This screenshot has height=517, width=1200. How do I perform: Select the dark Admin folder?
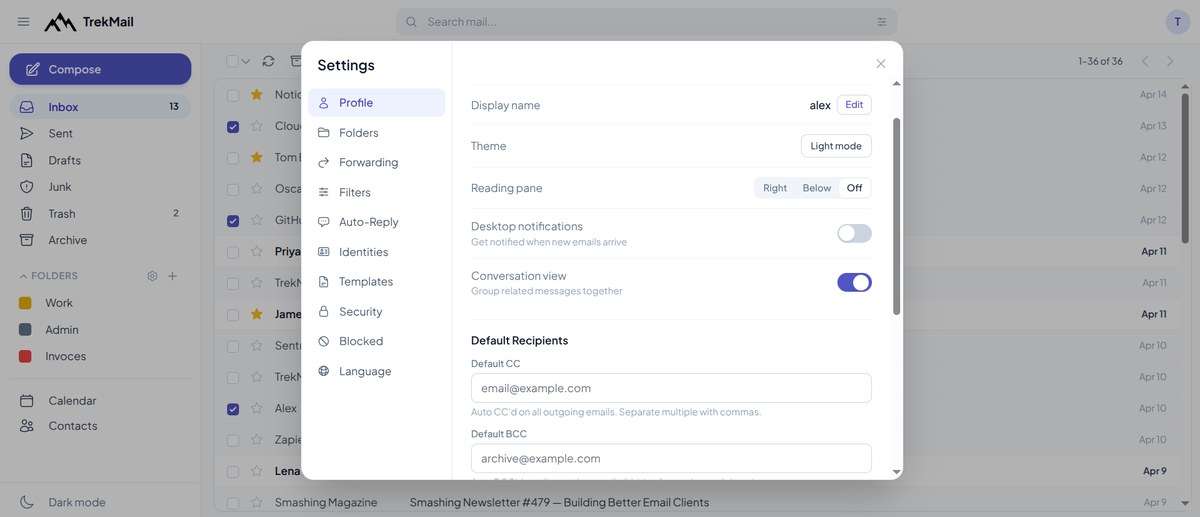pos(100,330)
